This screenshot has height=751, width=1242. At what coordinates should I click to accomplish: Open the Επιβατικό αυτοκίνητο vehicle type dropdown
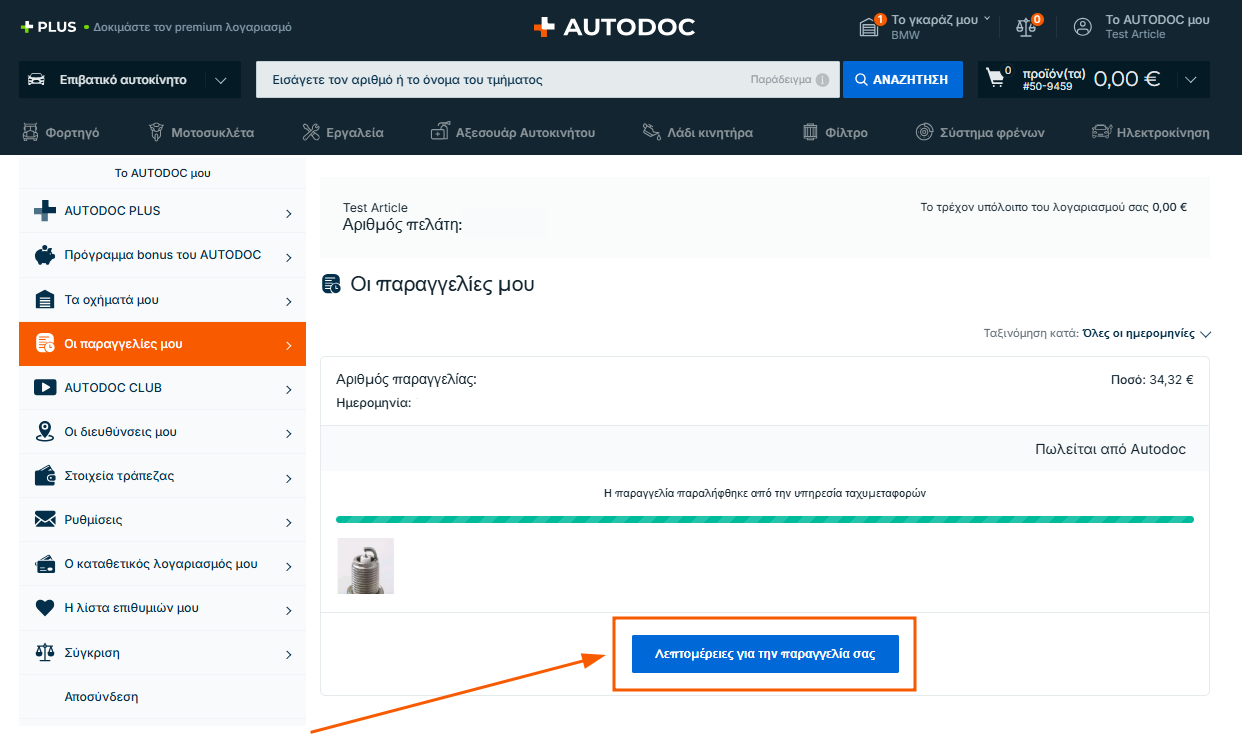[130, 80]
